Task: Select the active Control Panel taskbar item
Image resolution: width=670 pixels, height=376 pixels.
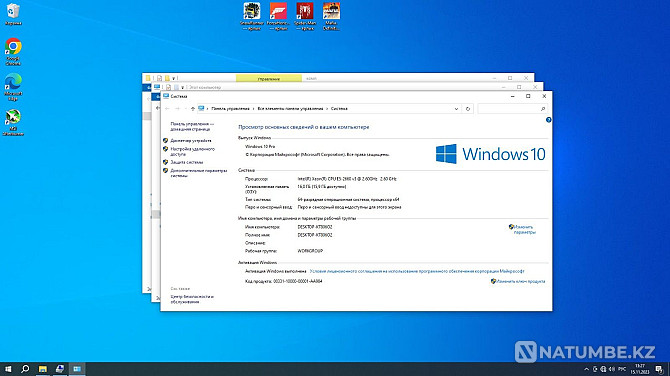Action: pyautogui.click(x=77, y=369)
